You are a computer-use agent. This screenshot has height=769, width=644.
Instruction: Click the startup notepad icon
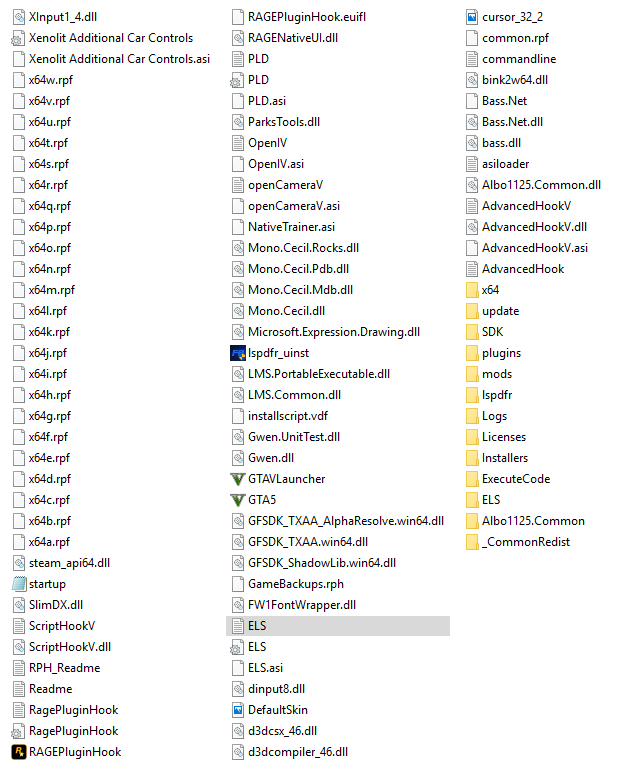pos(19,584)
